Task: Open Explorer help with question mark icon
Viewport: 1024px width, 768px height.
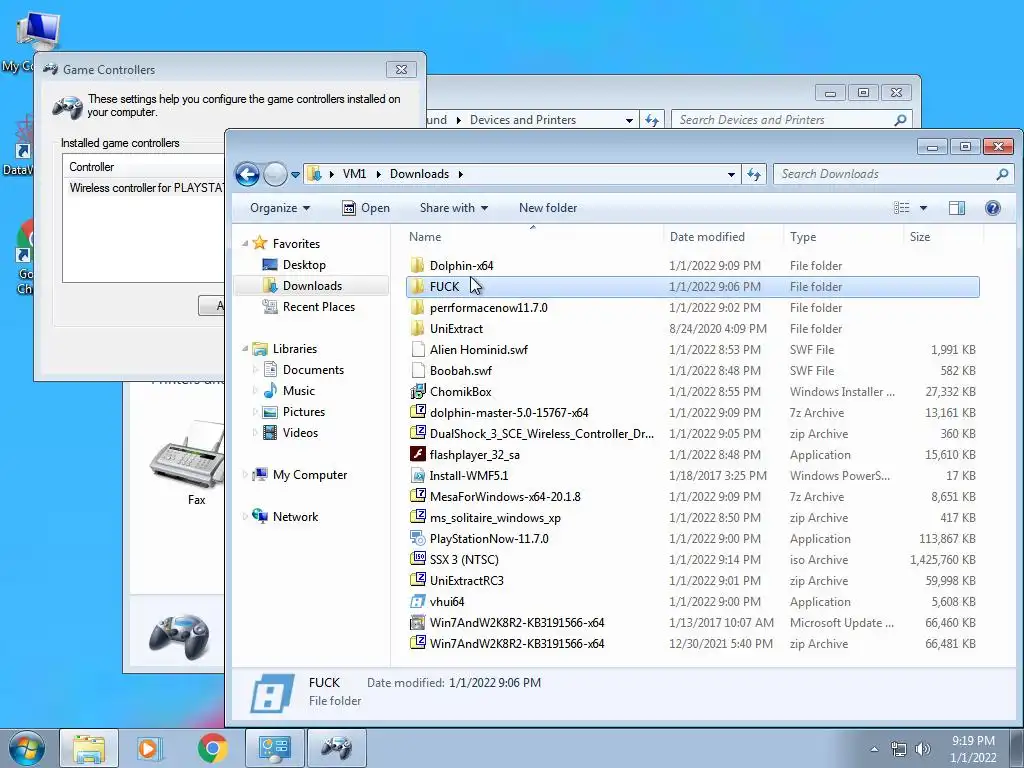Action: pos(993,208)
